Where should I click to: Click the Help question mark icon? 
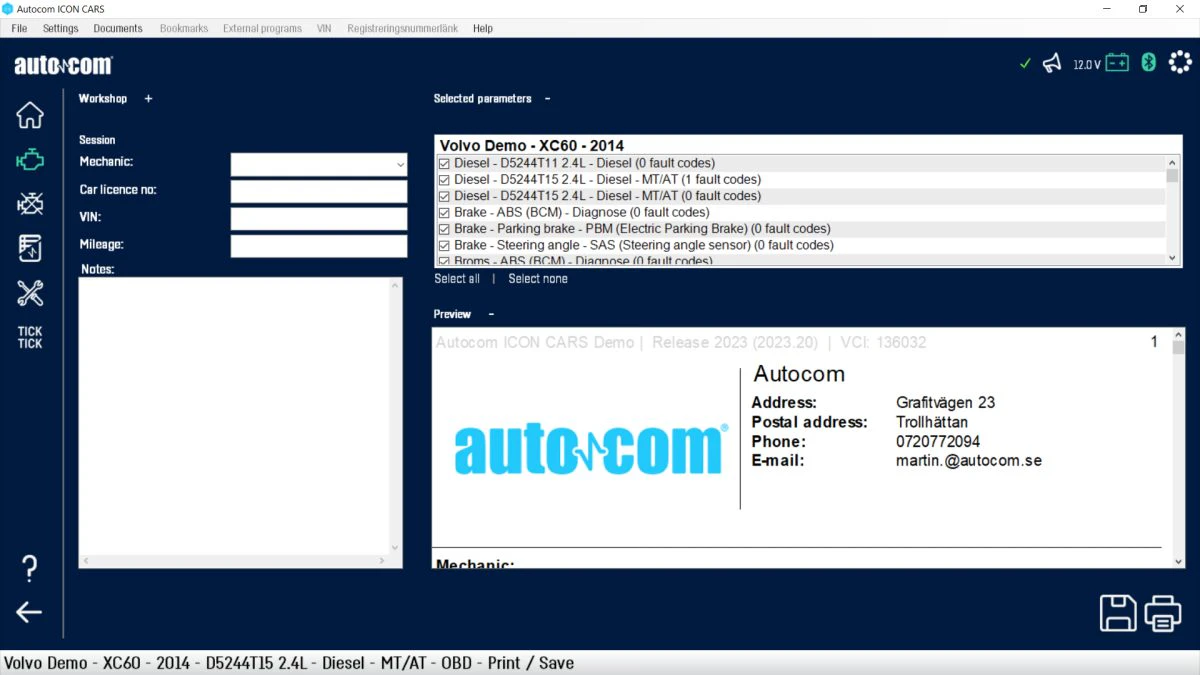coord(30,567)
